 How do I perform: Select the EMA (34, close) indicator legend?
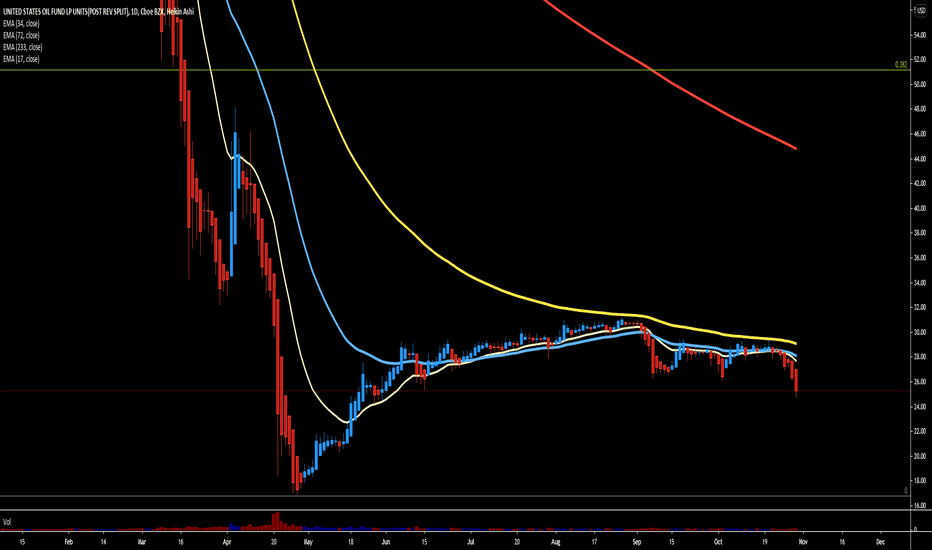click(21, 24)
